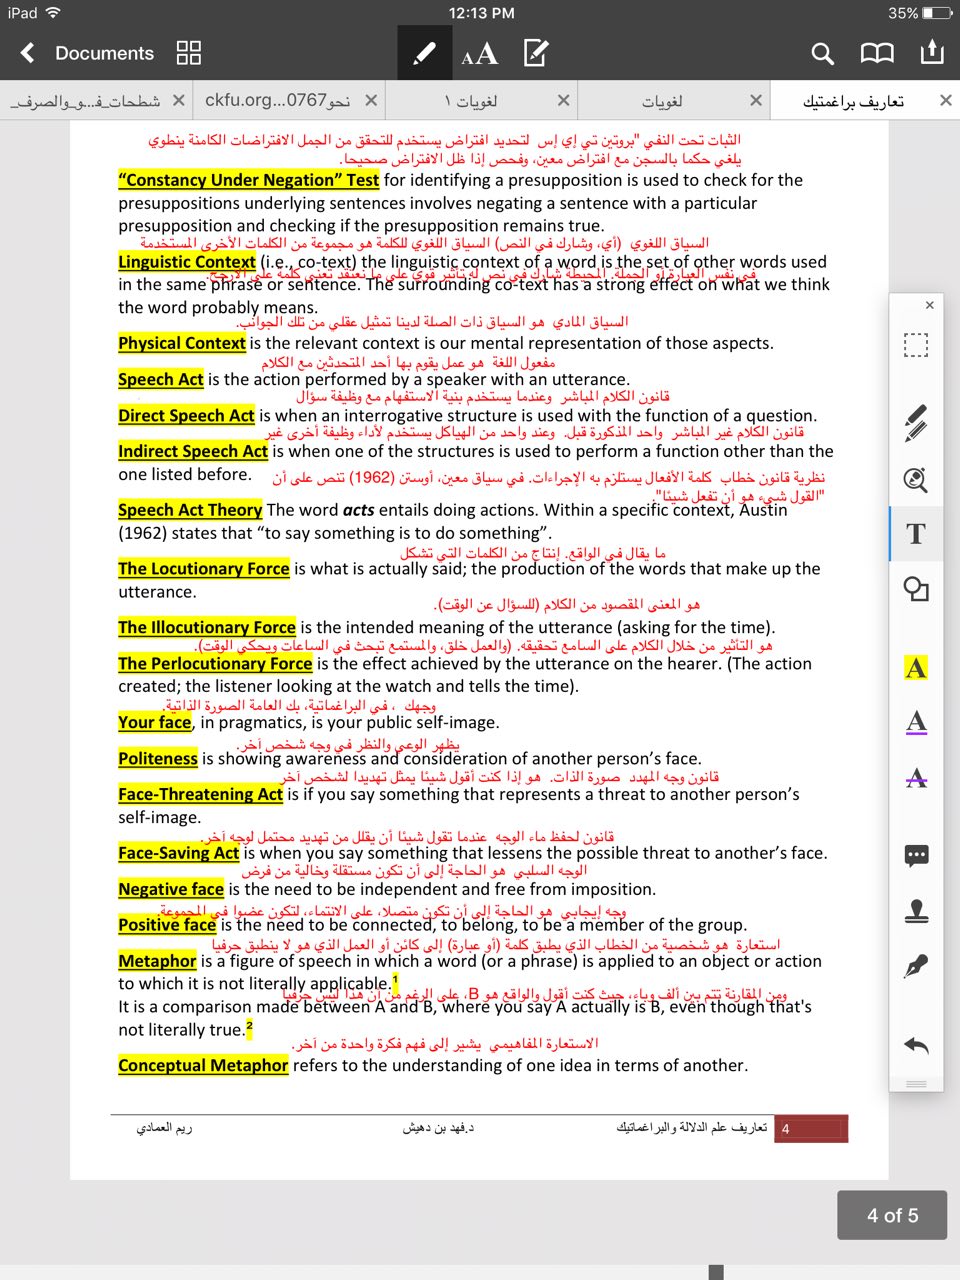Switch to the لغويات tab without a number
The height and width of the screenshot is (1280, 960).
663,100
